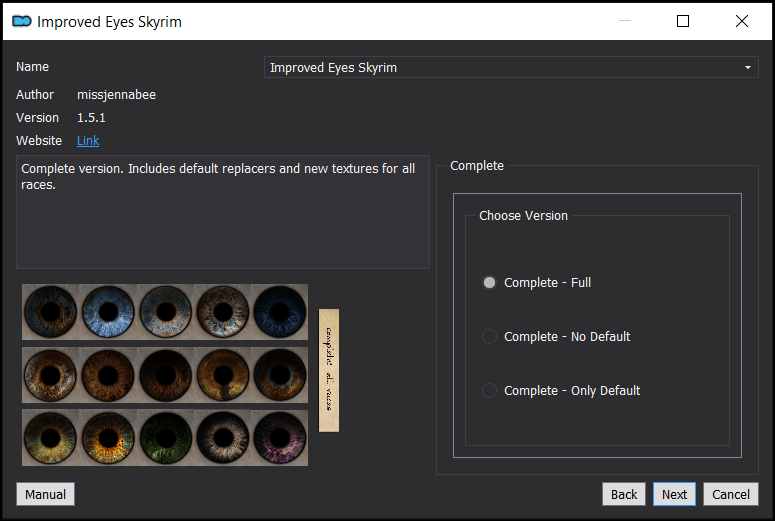Click the vertical parchment label image

pyautogui.click(x=329, y=370)
